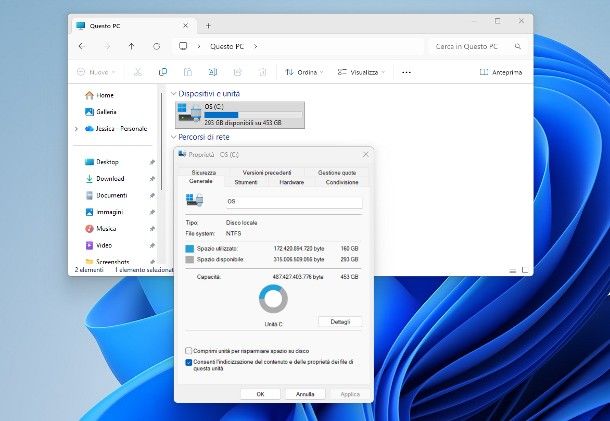
Task: Switch to large icons view in status bar
Action: [525, 270]
